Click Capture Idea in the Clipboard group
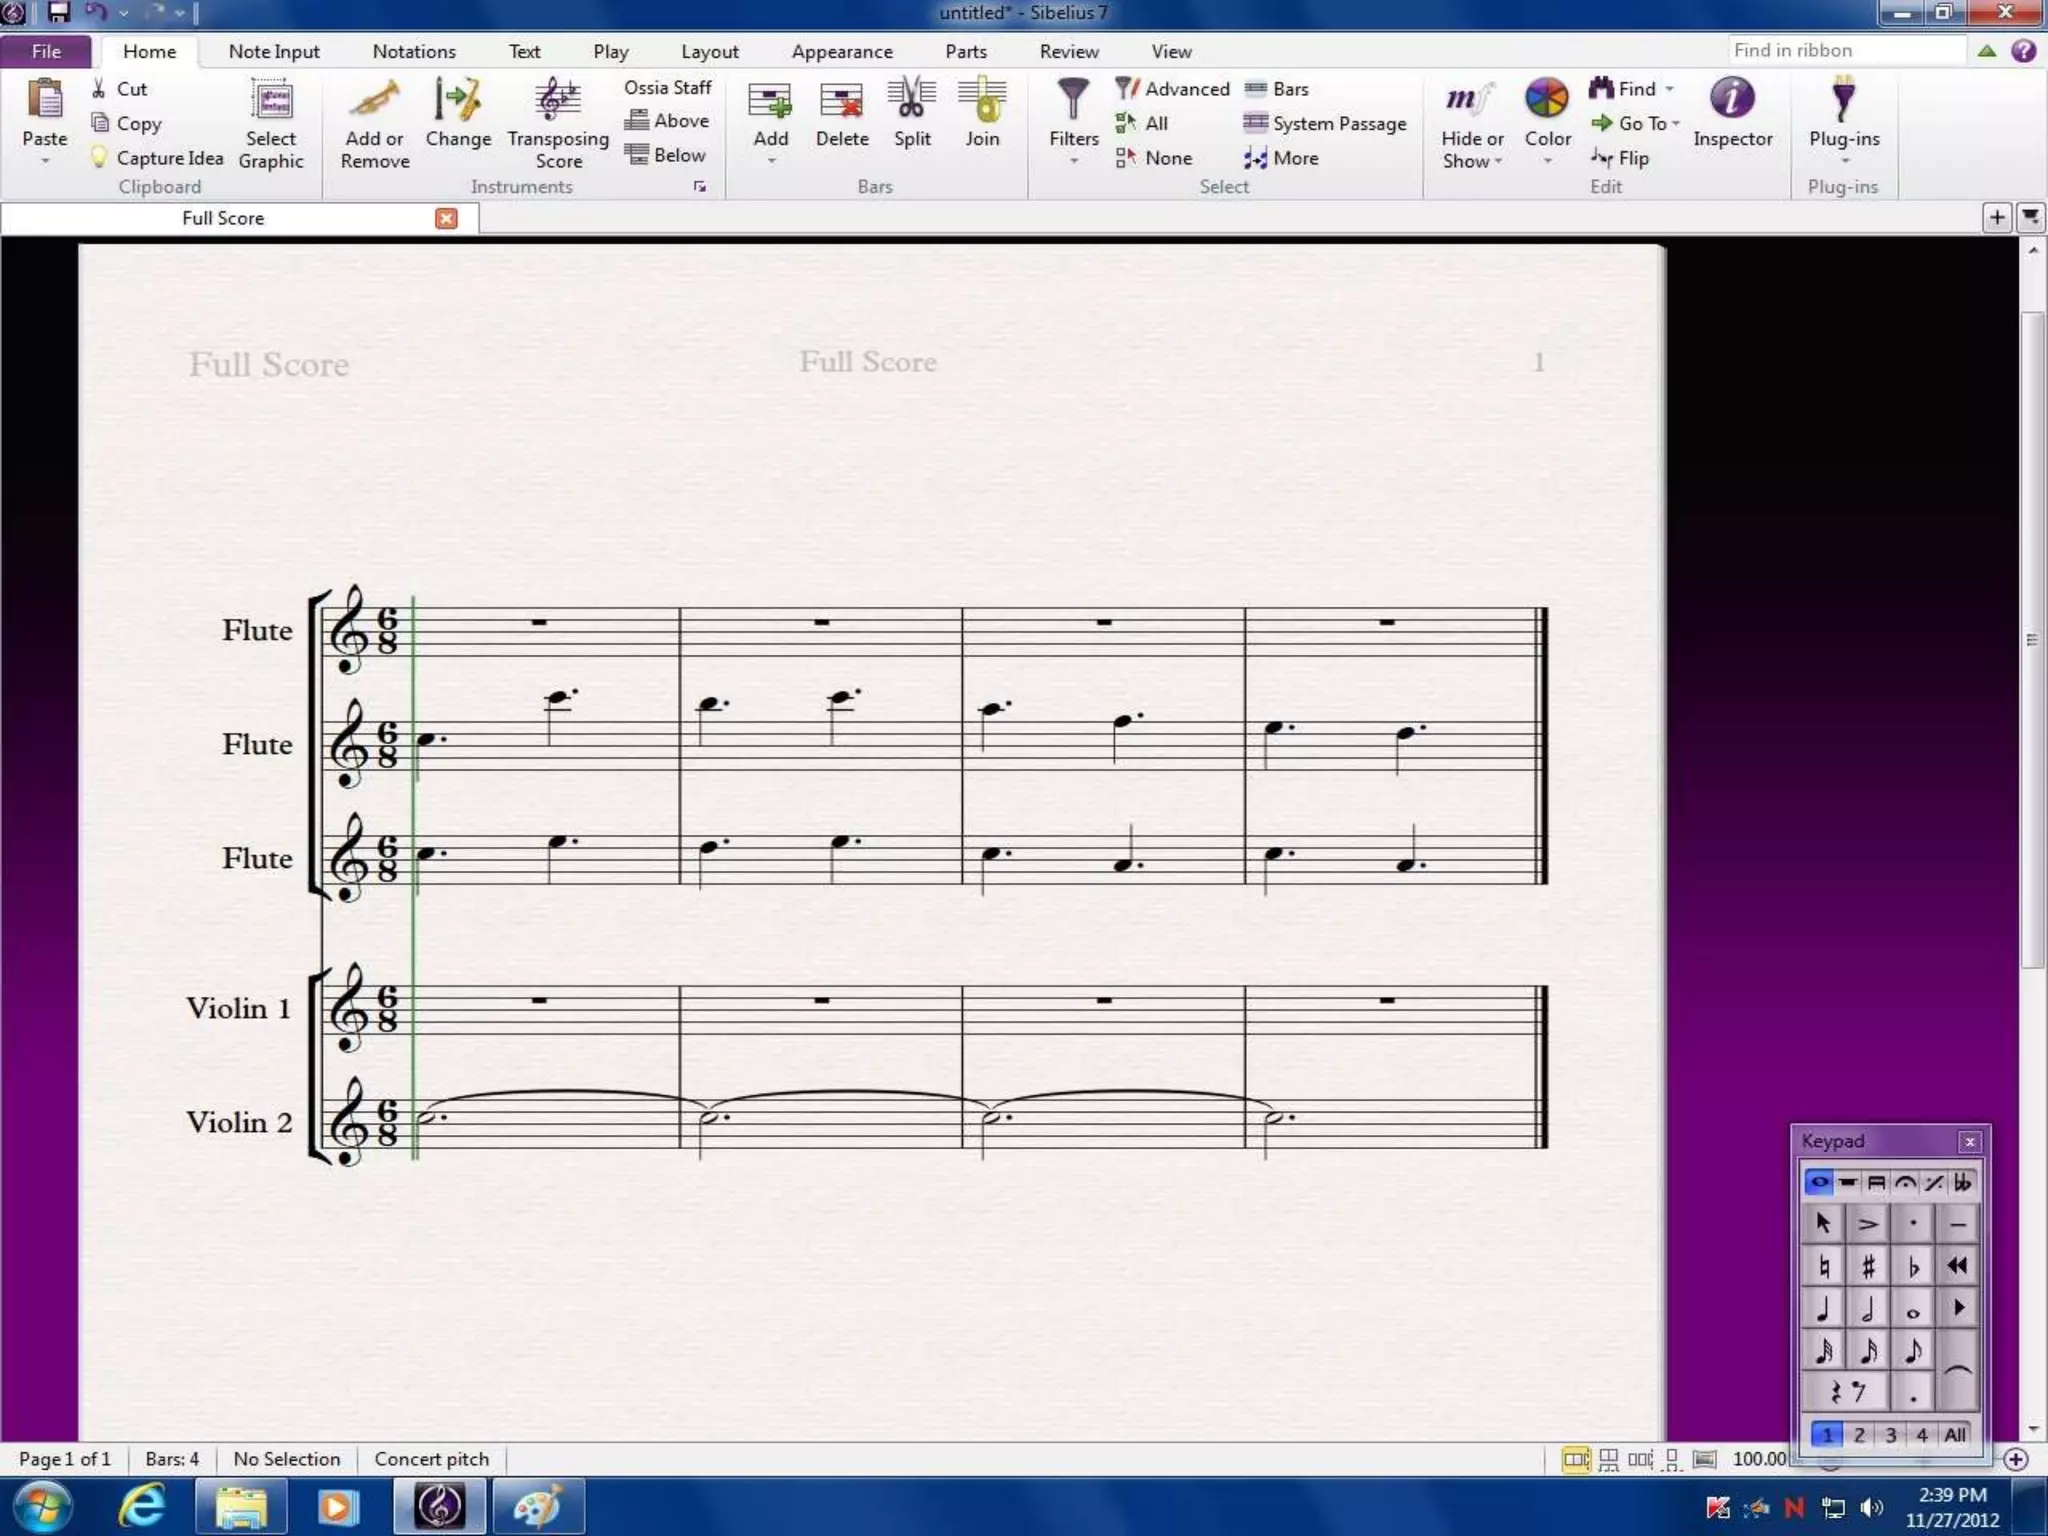Viewport: 2048px width, 1536px height. (x=157, y=158)
